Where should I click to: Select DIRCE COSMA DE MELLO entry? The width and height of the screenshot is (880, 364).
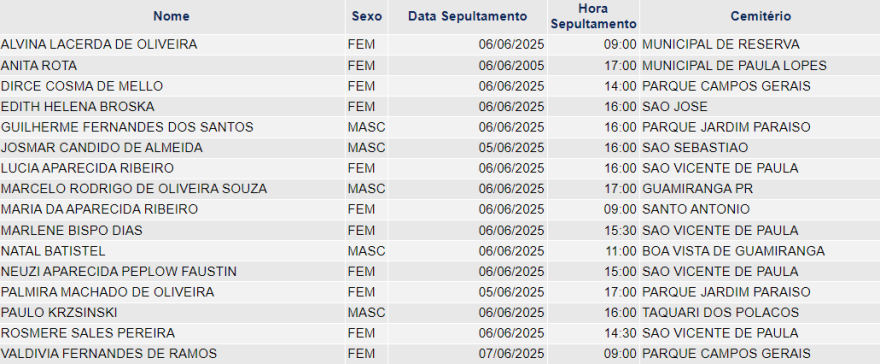(82, 86)
